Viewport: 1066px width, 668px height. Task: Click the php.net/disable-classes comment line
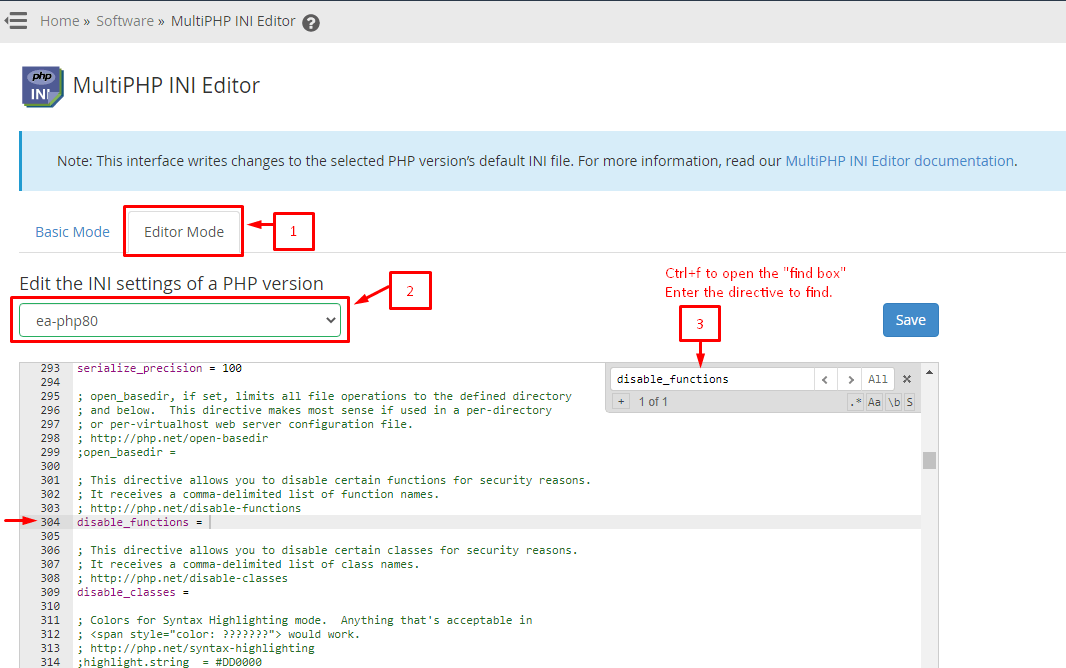[x=182, y=578]
